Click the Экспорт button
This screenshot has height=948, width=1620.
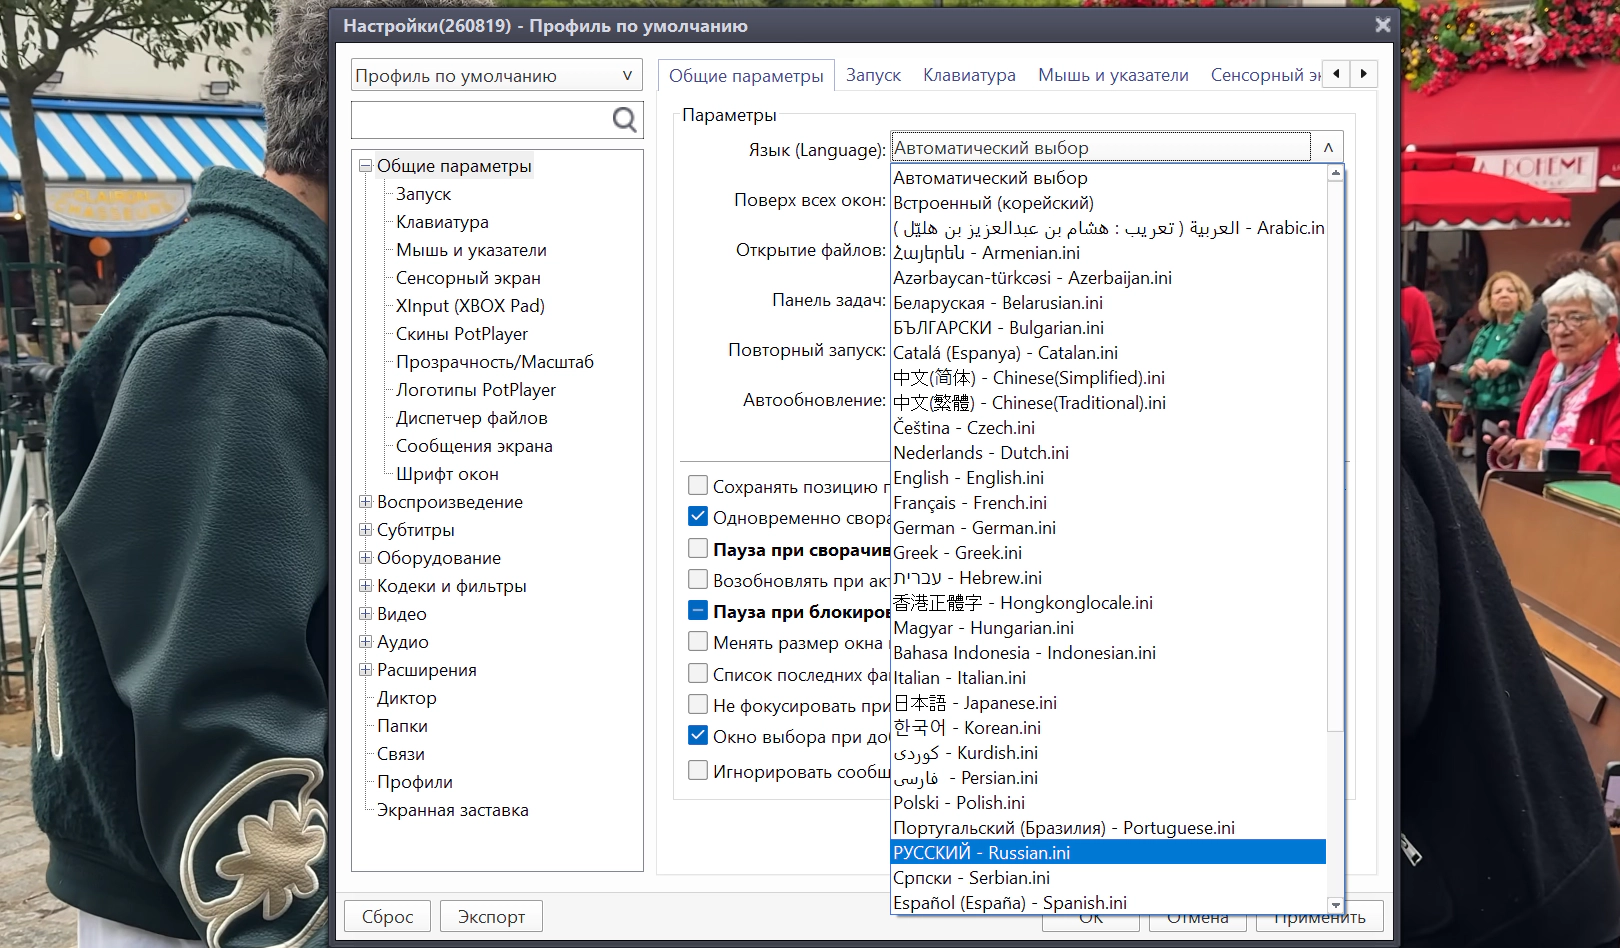click(x=491, y=917)
